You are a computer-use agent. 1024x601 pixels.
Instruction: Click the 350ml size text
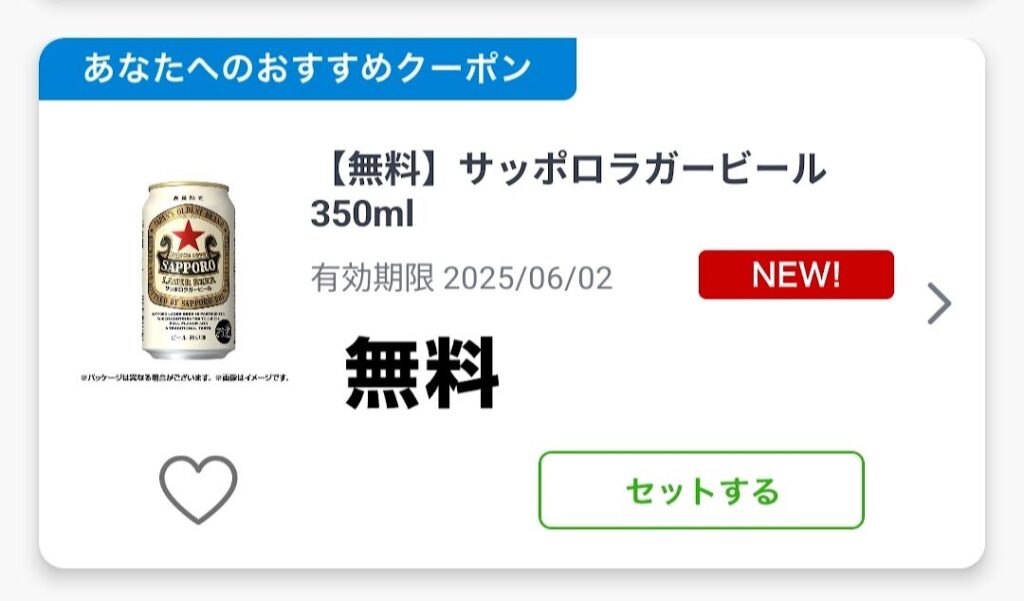click(362, 214)
